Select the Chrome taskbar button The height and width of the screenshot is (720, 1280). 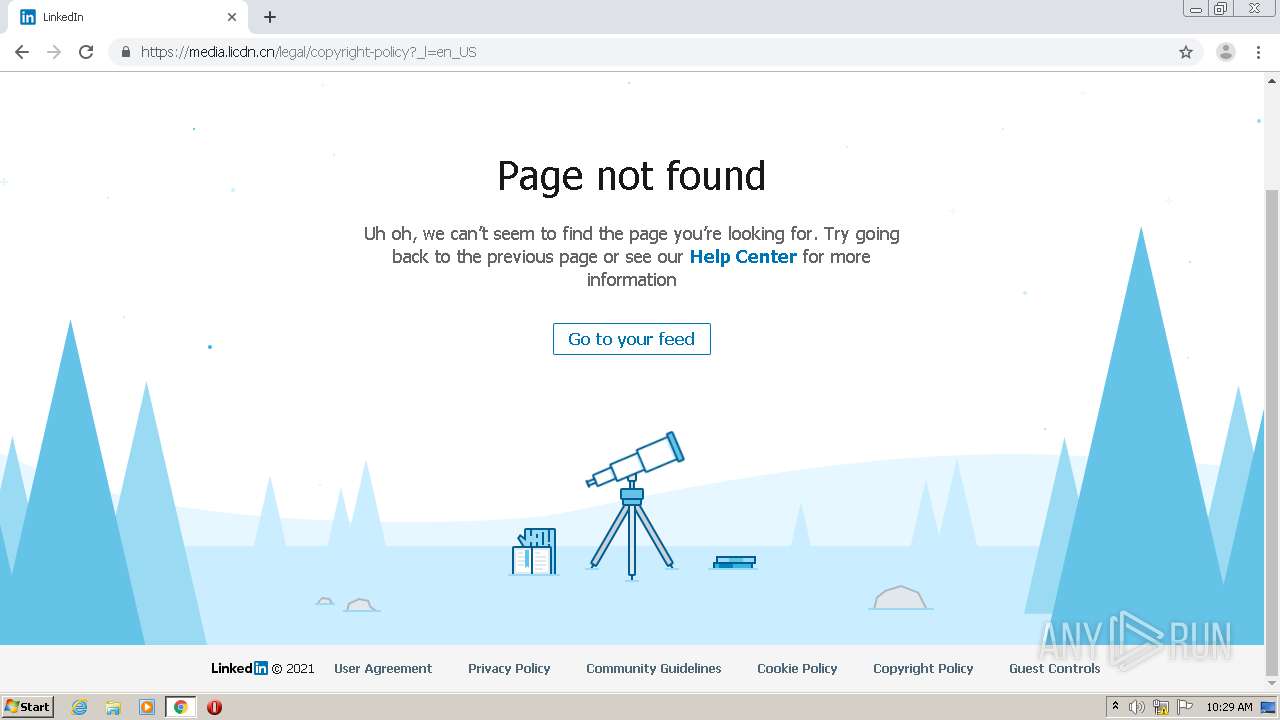point(180,707)
